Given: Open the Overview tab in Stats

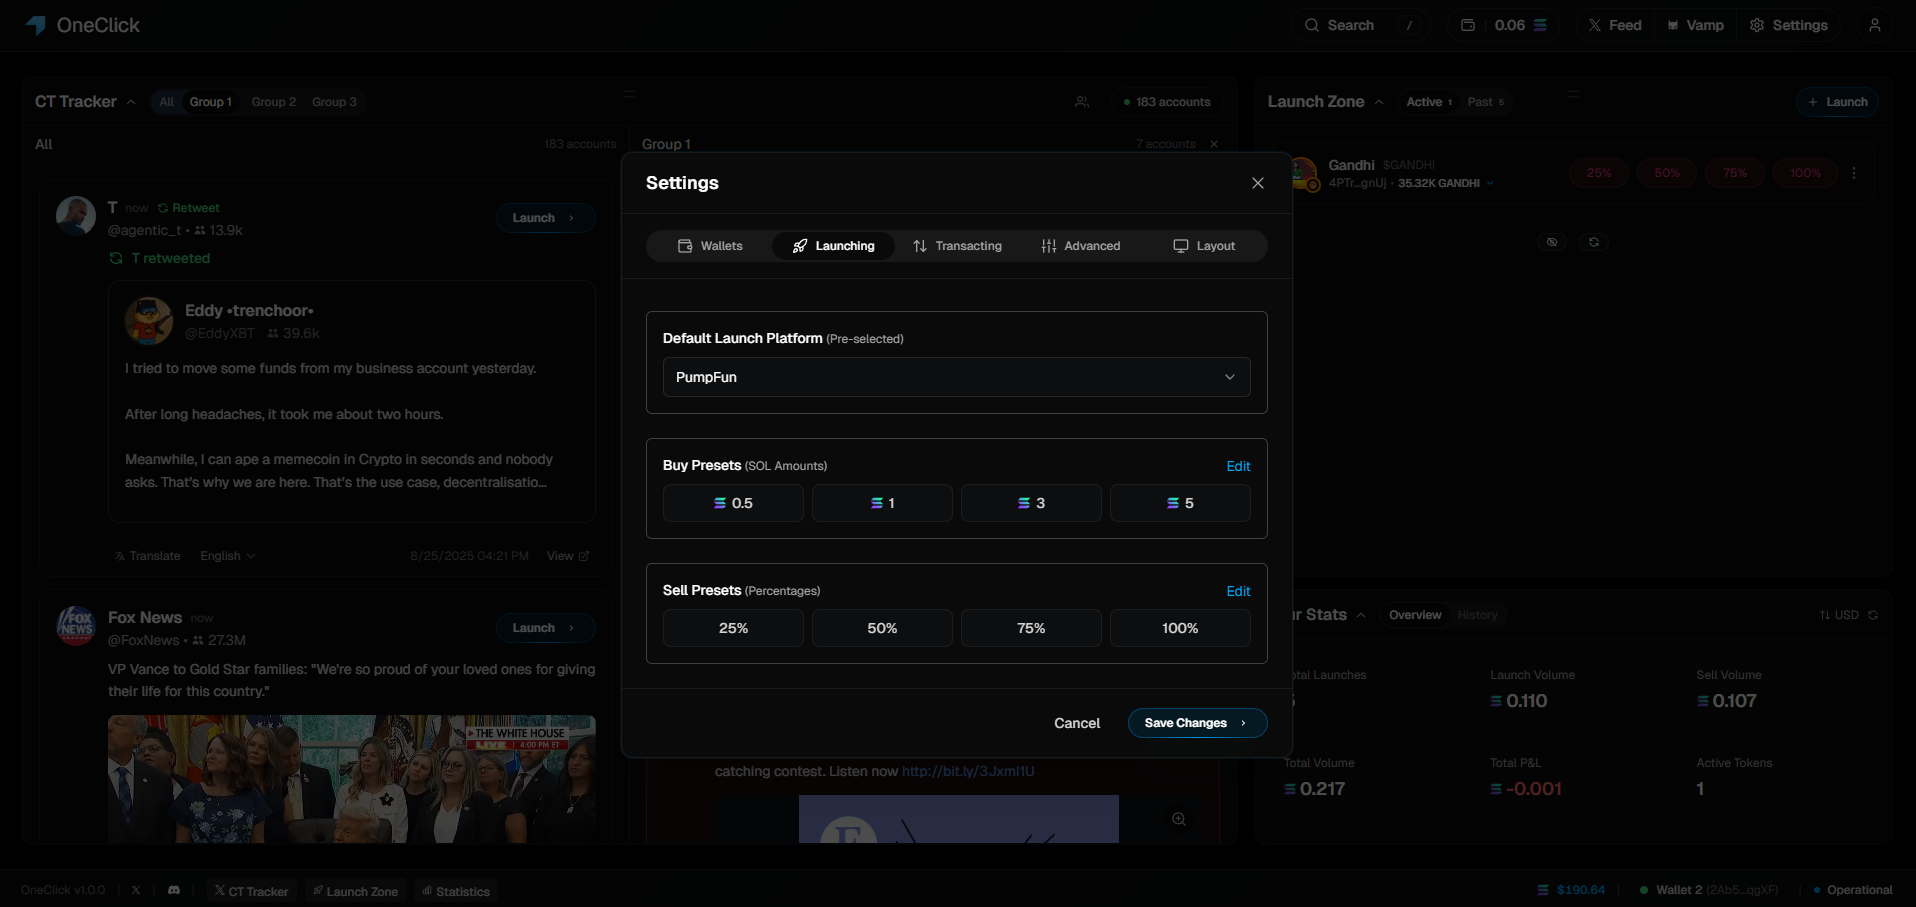Looking at the screenshot, I should (1415, 615).
